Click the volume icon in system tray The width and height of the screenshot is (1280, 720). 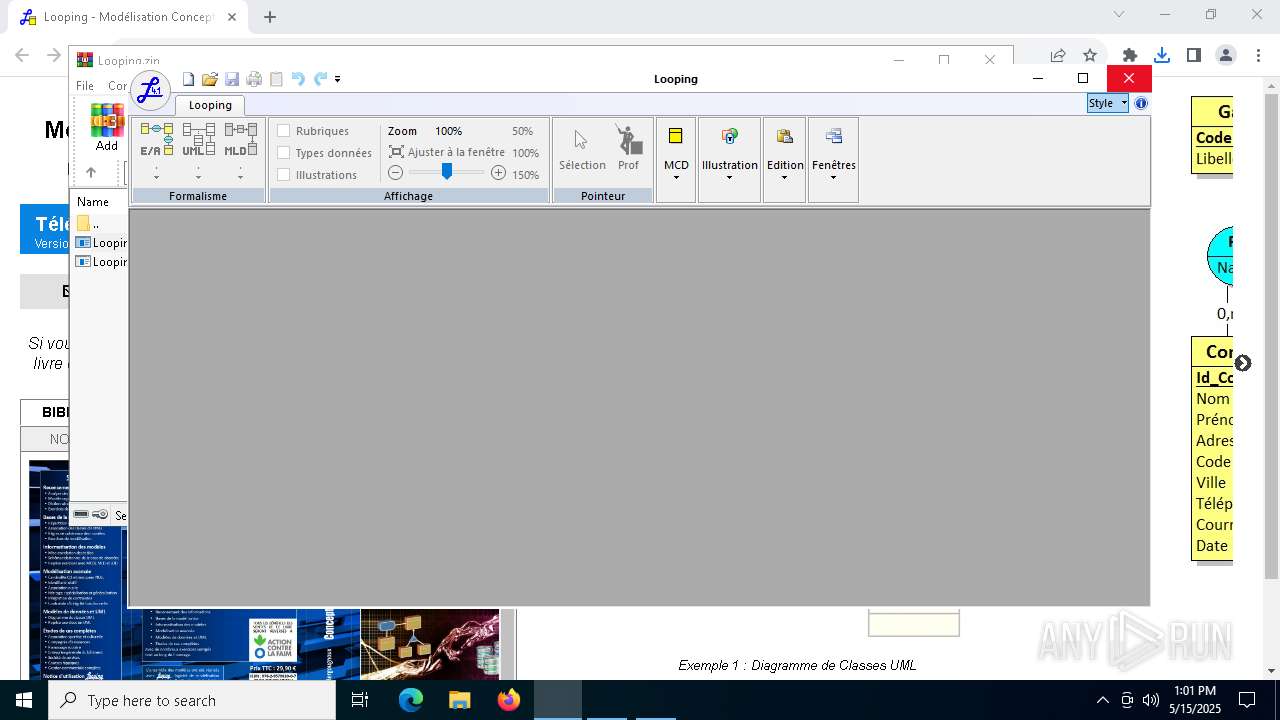[x=1150, y=700]
